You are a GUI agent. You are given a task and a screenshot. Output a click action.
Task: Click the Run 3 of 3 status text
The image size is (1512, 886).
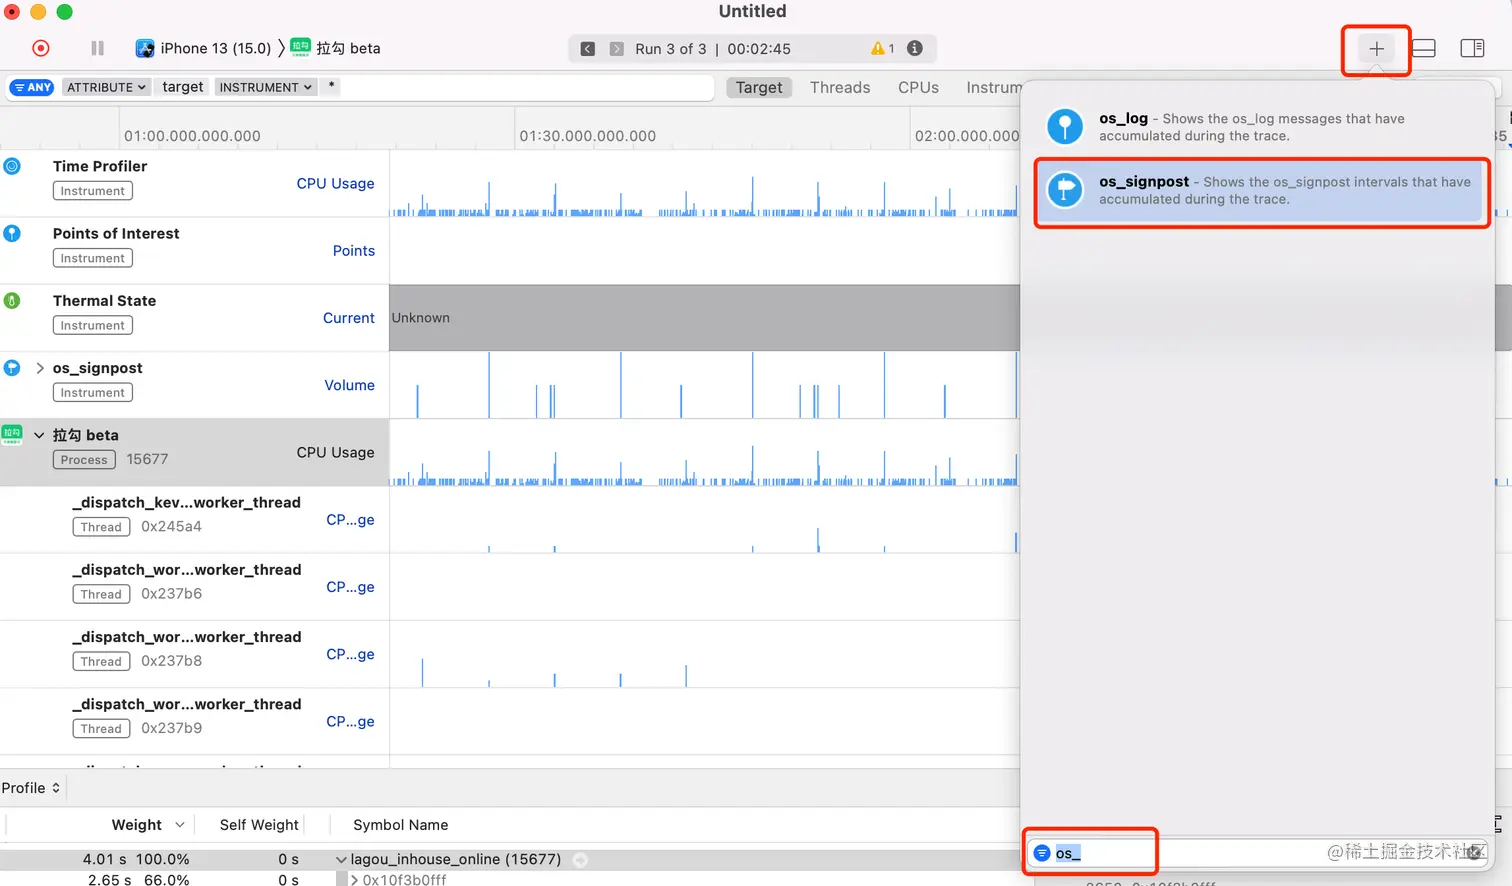click(670, 49)
